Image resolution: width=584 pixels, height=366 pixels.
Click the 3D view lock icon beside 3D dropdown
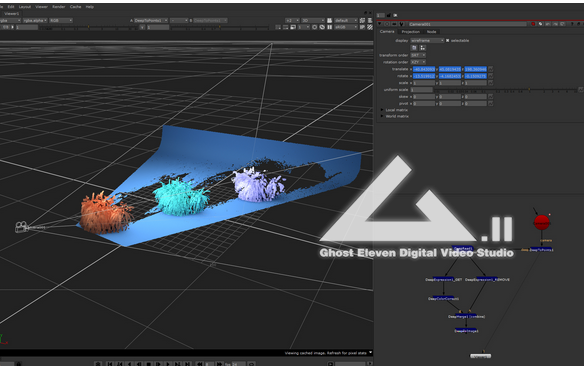point(329,20)
